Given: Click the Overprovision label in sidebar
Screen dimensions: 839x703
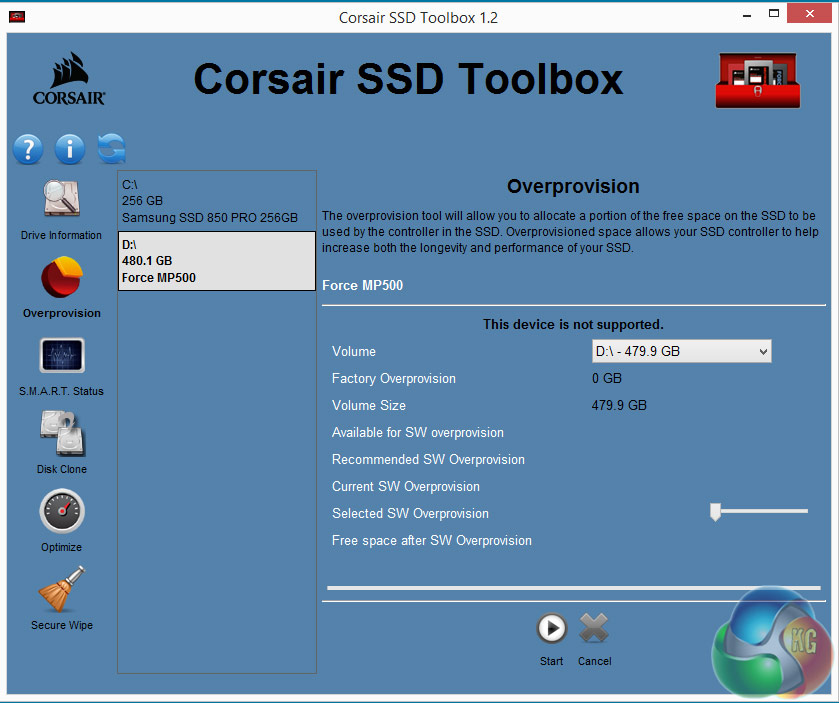Looking at the screenshot, I should (x=62, y=313).
